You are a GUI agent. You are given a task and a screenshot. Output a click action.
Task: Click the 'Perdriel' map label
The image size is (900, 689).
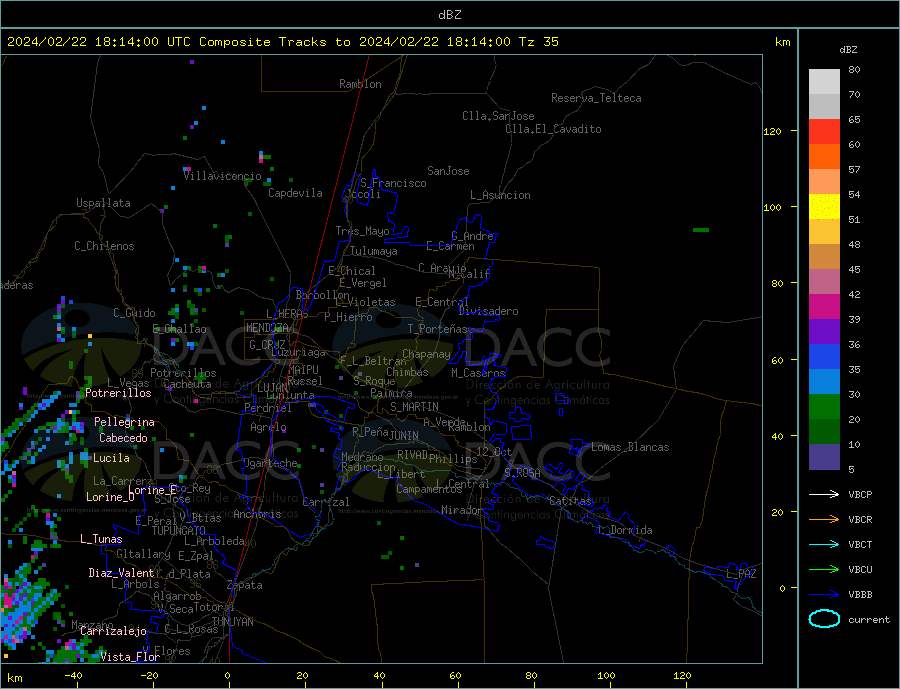tap(268, 408)
